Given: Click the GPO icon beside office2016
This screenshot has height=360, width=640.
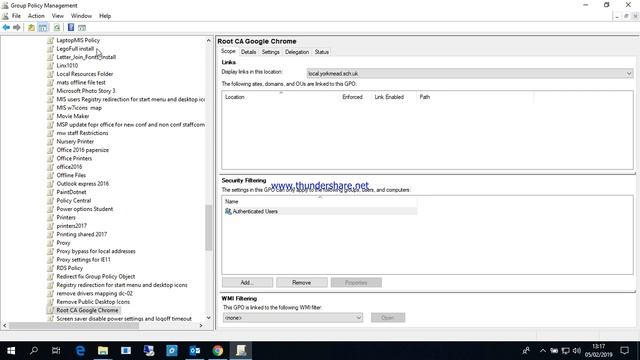Looking at the screenshot, I should click(50, 167).
